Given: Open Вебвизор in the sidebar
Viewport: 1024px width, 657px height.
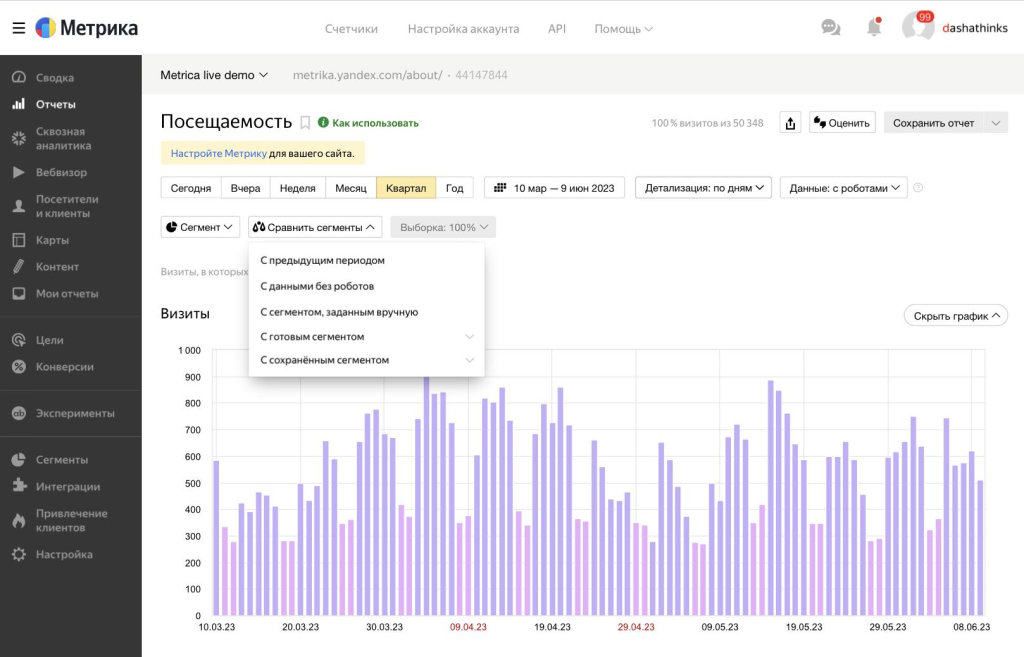Looking at the screenshot, I should [61, 172].
